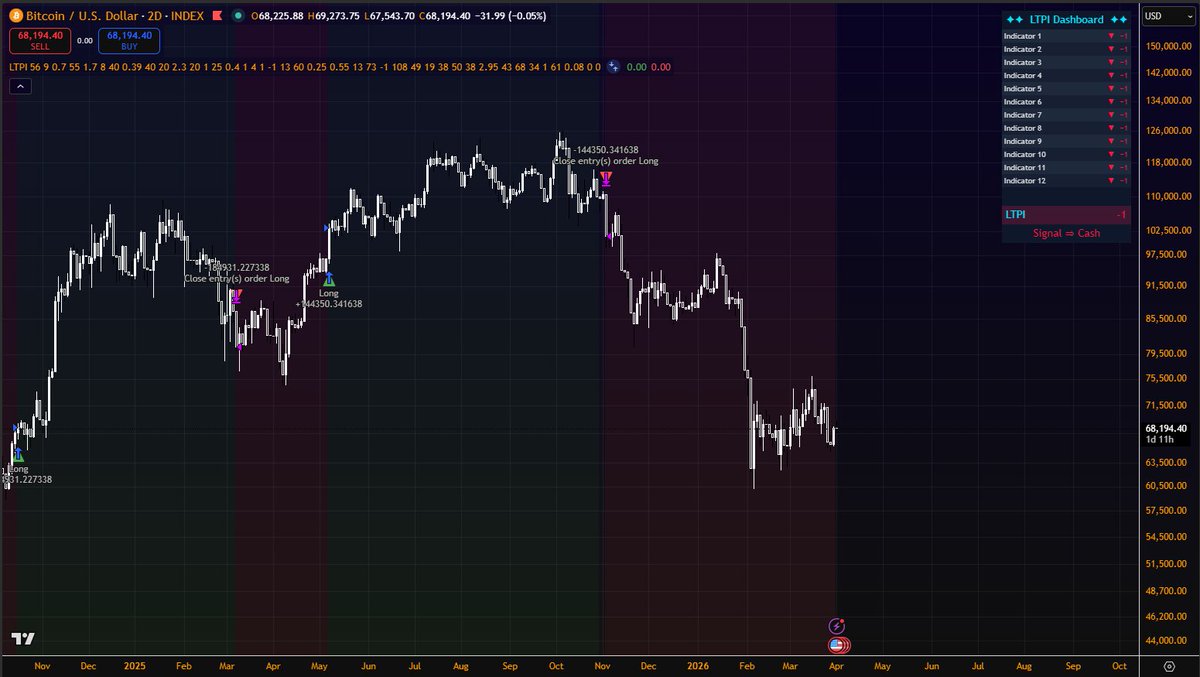Click the green market status dot
The image size is (1200, 677).
point(238,17)
